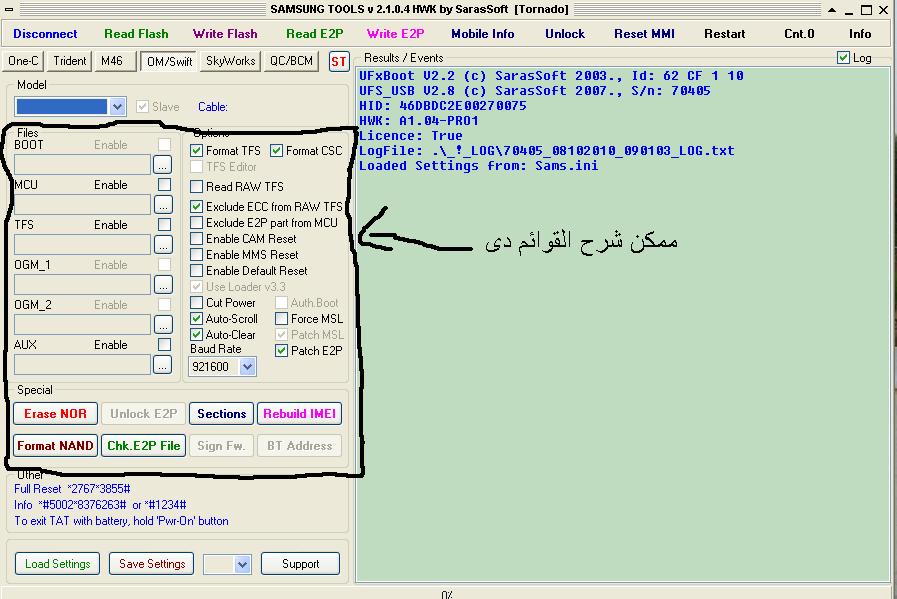
Task: Open Info in the top toolbar
Action: (x=859, y=34)
